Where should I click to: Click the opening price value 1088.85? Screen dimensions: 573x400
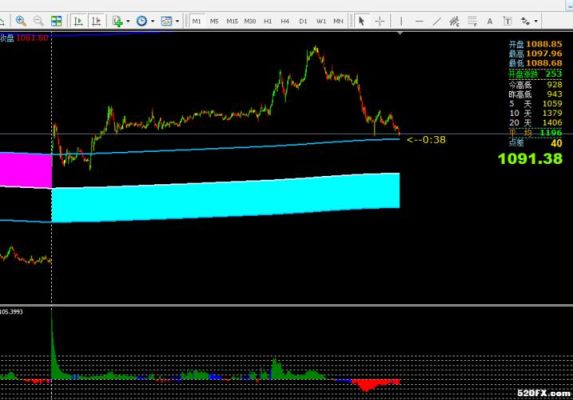pyautogui.click(x=544, y=44)
